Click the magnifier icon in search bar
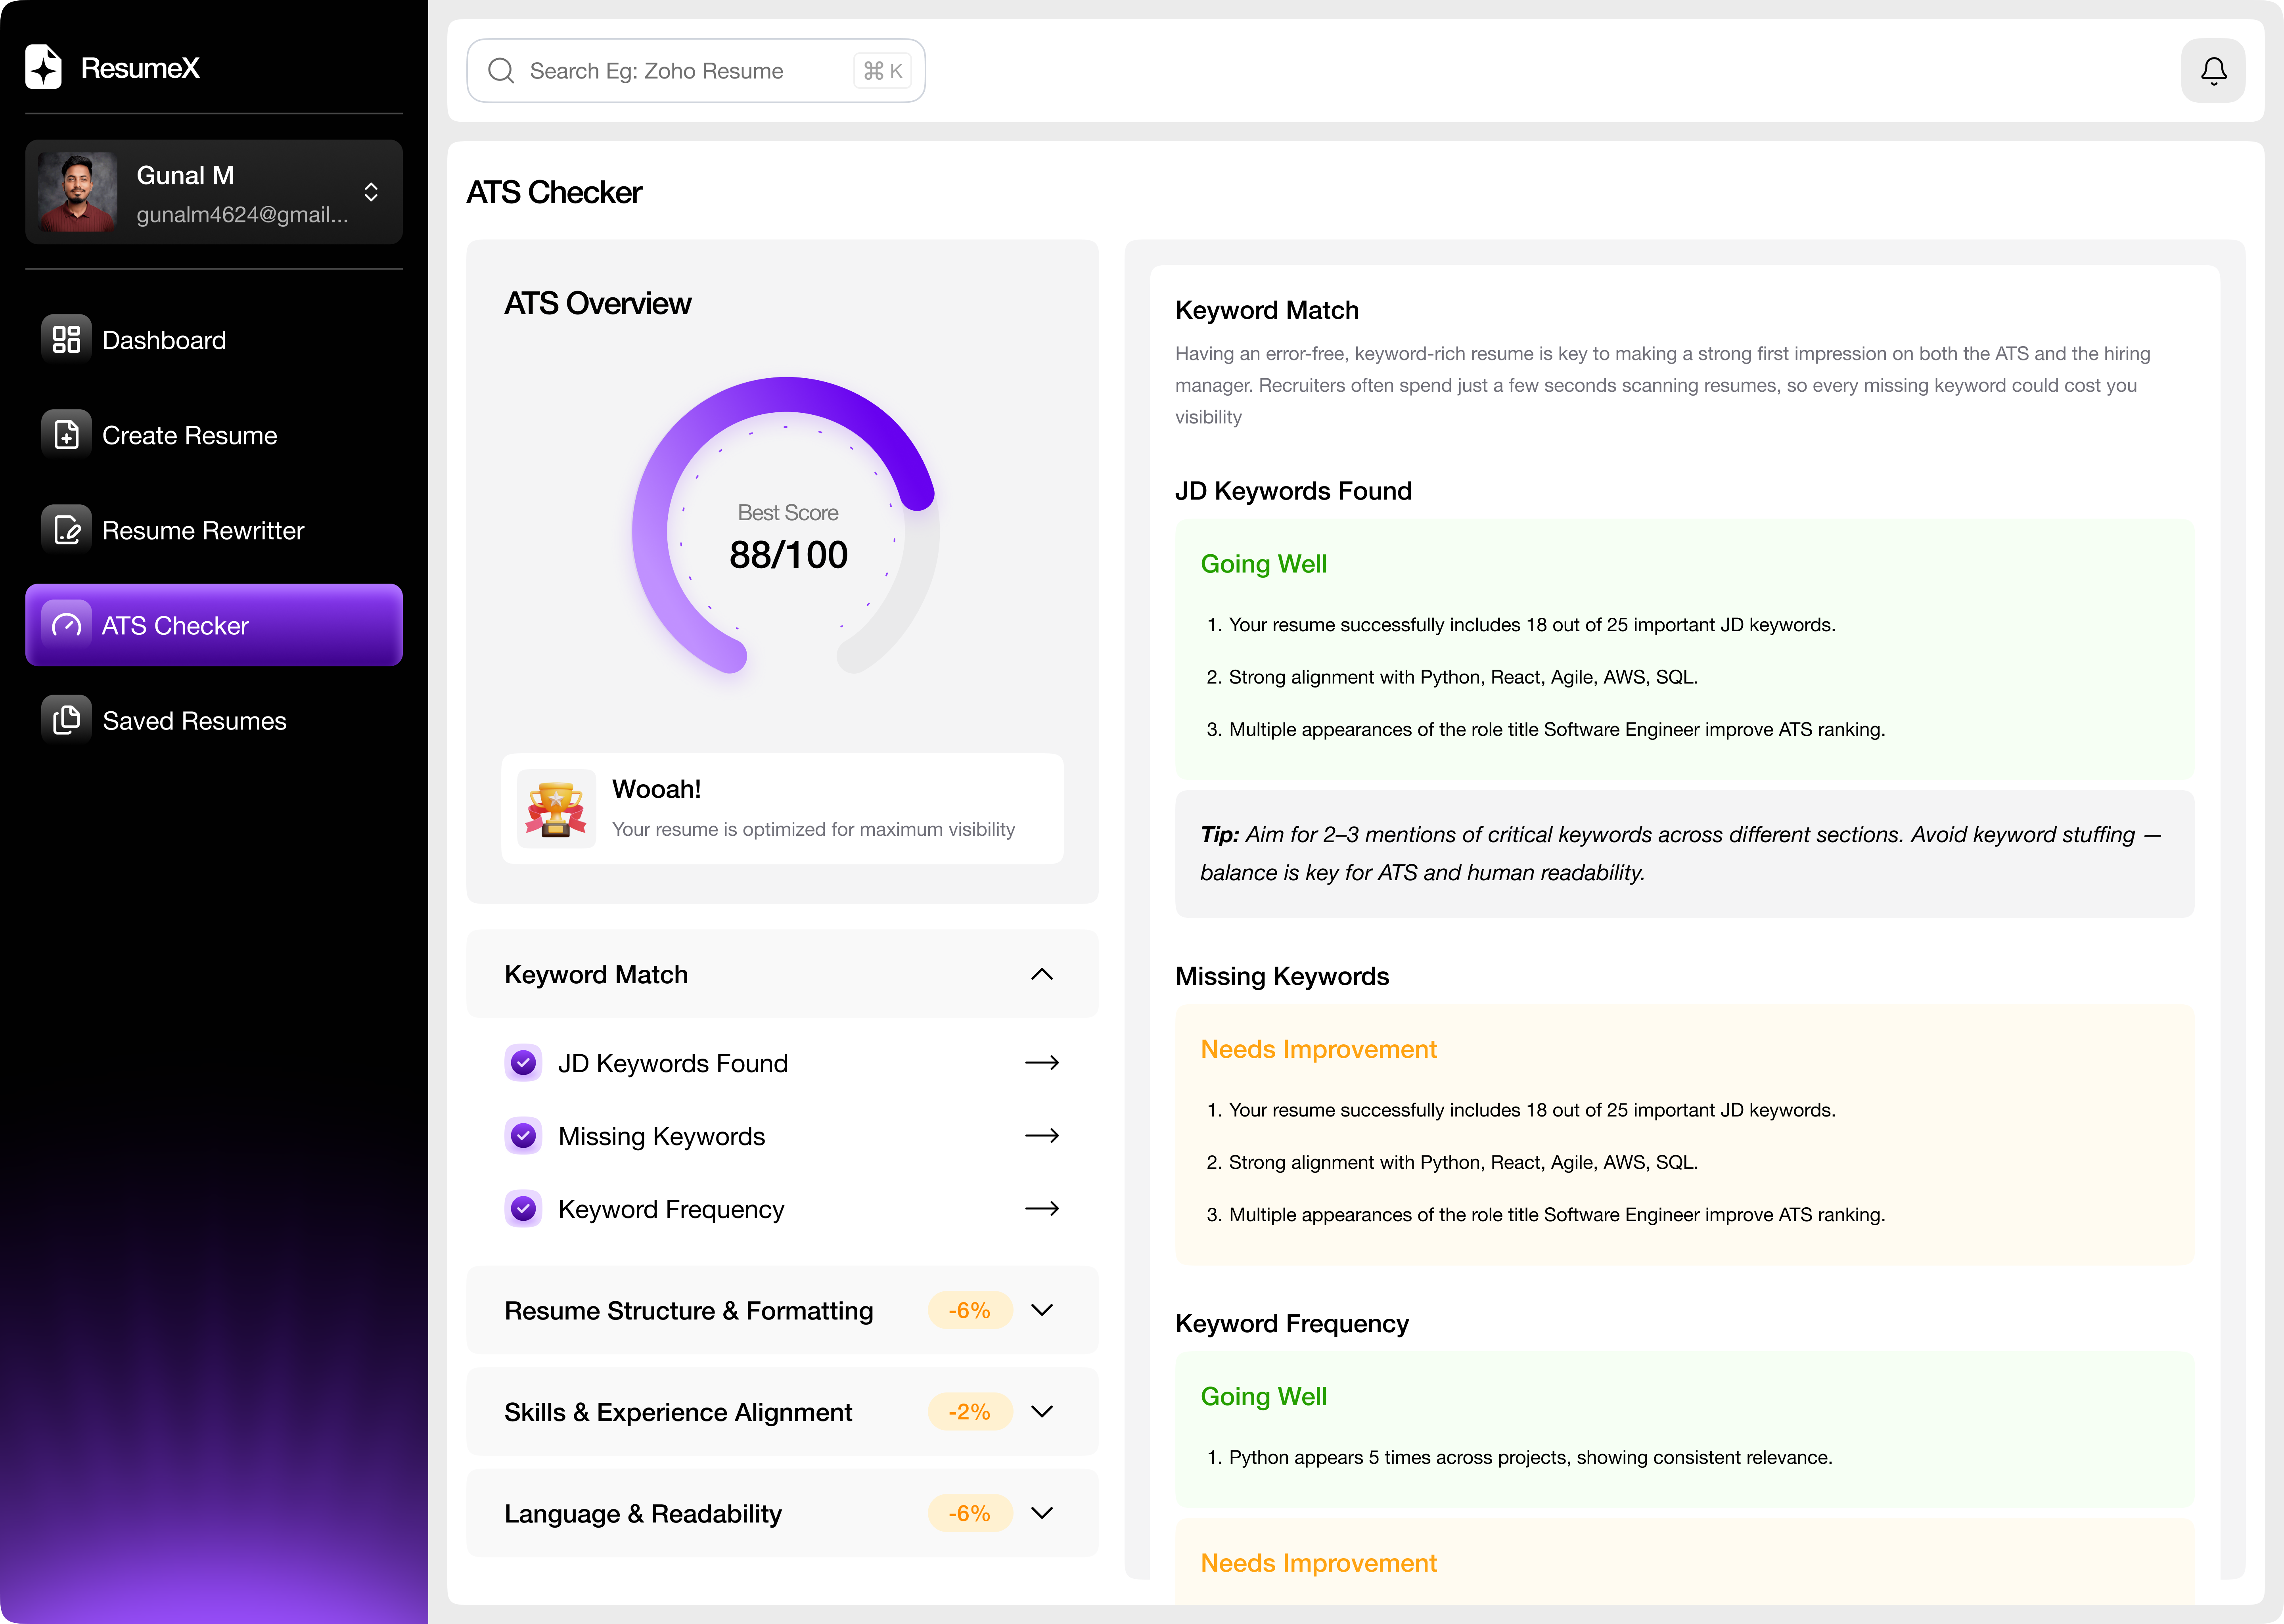 pyautogui.click(x=501, y=71)
